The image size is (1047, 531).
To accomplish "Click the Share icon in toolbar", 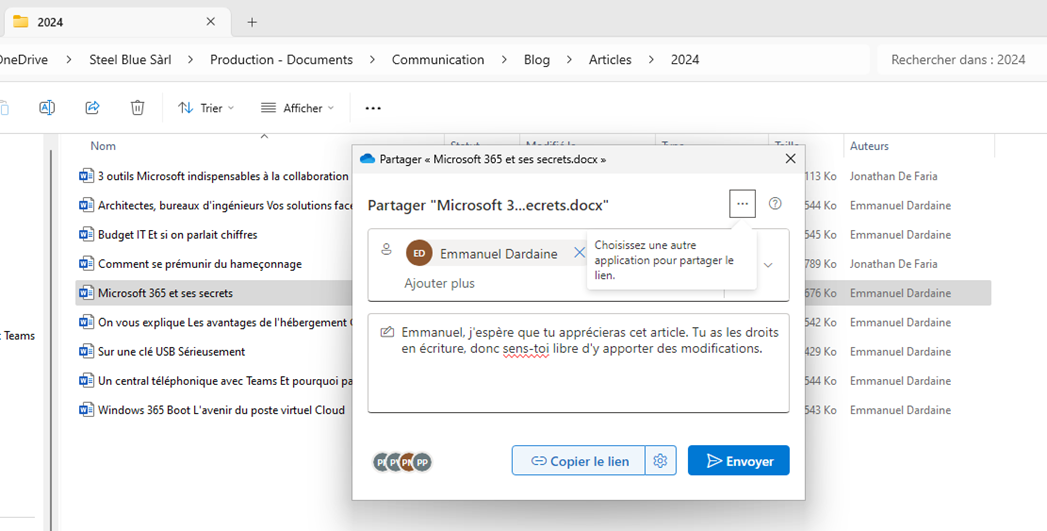I will click(x=92, y=108).
